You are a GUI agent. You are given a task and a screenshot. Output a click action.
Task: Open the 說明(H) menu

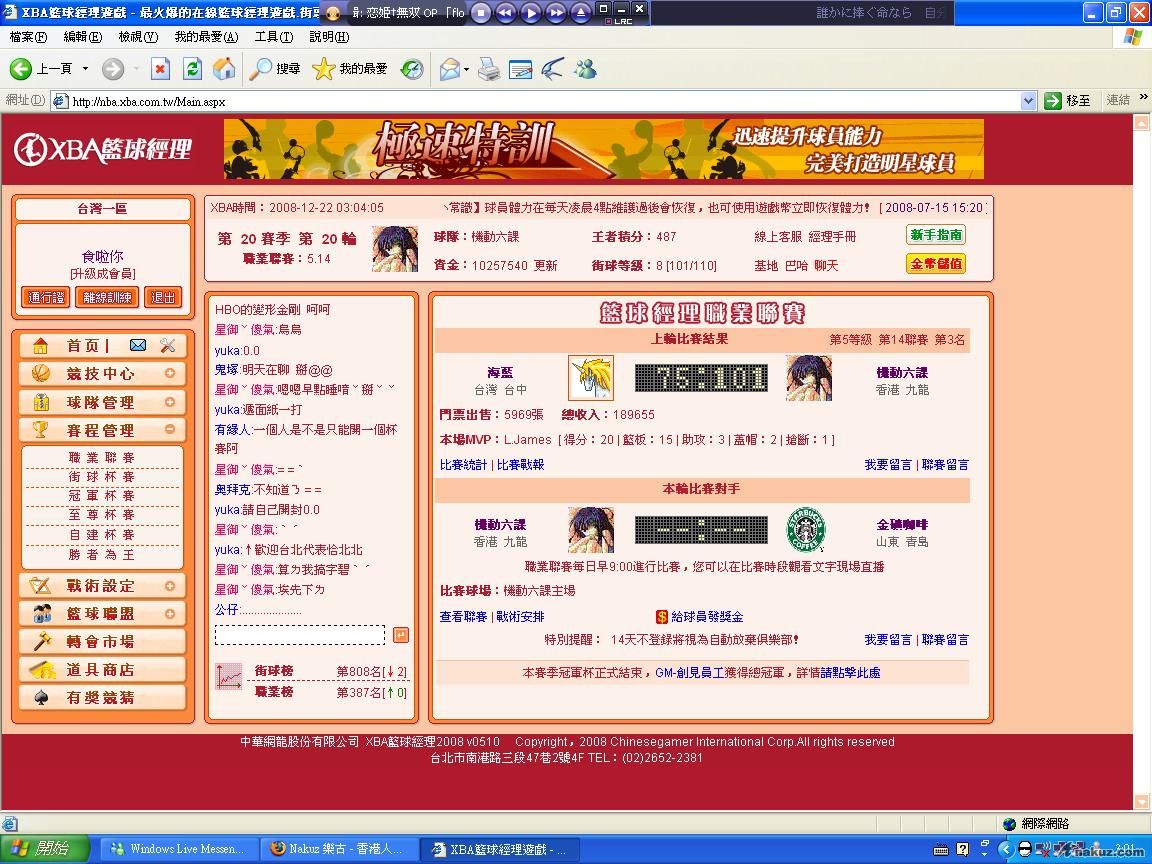[328, 37]
